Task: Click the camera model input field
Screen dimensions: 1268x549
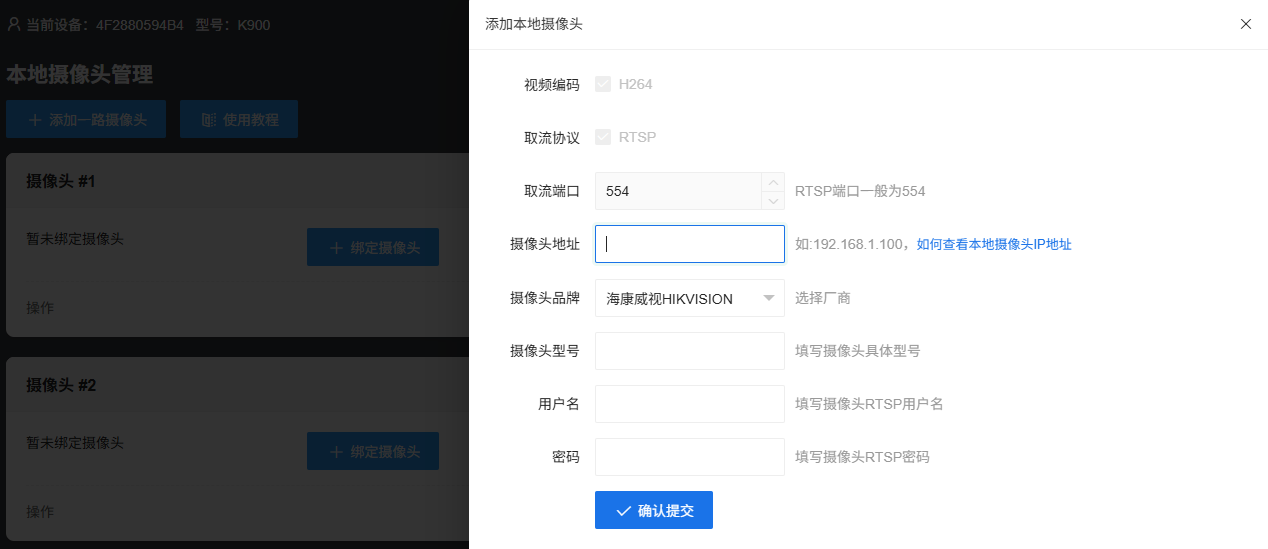Action: point(689,351)
